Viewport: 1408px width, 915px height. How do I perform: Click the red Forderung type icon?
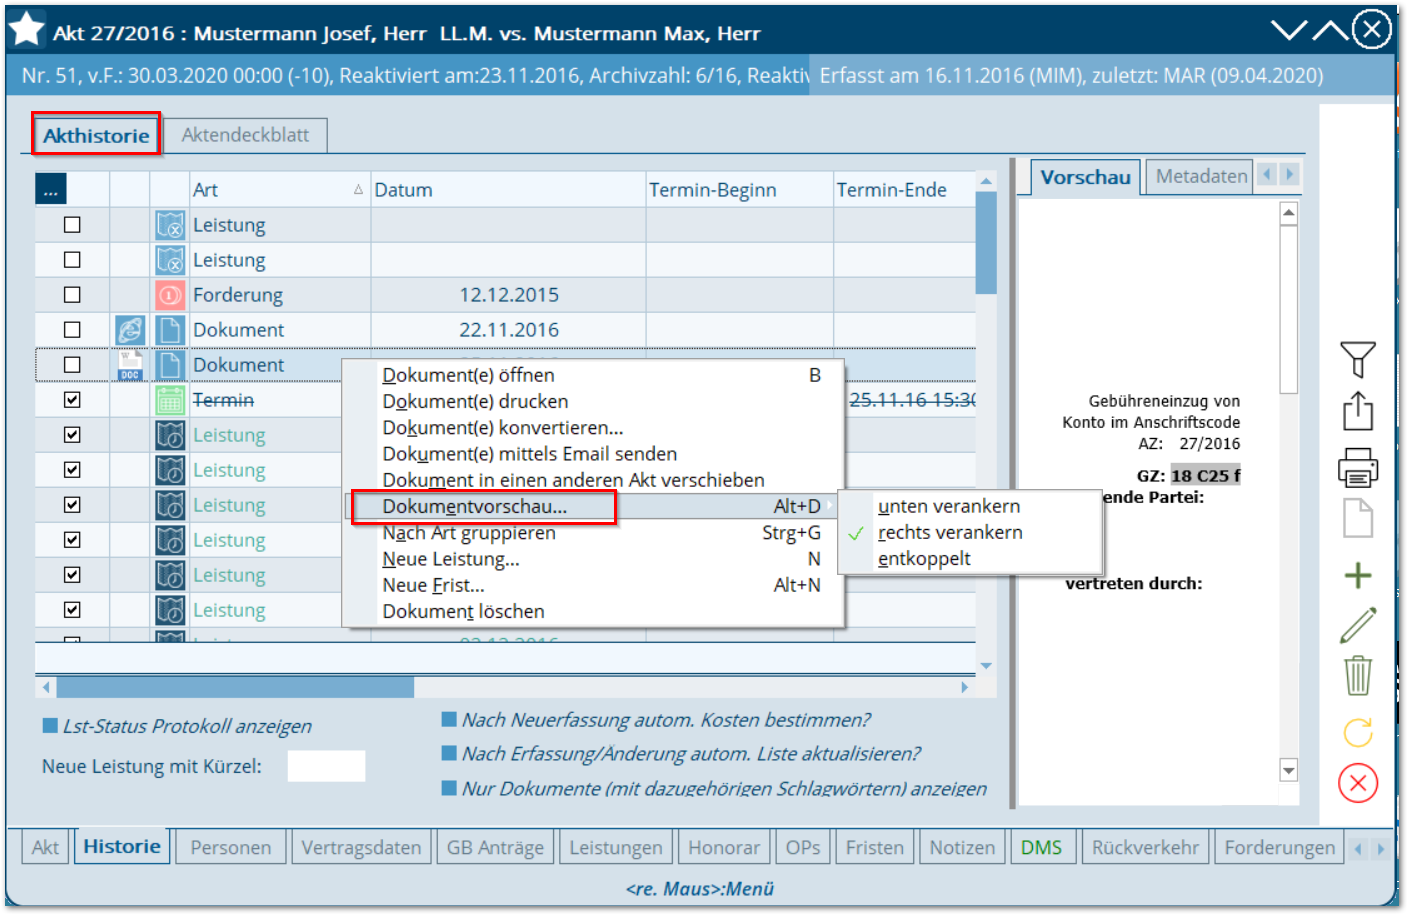170,295
